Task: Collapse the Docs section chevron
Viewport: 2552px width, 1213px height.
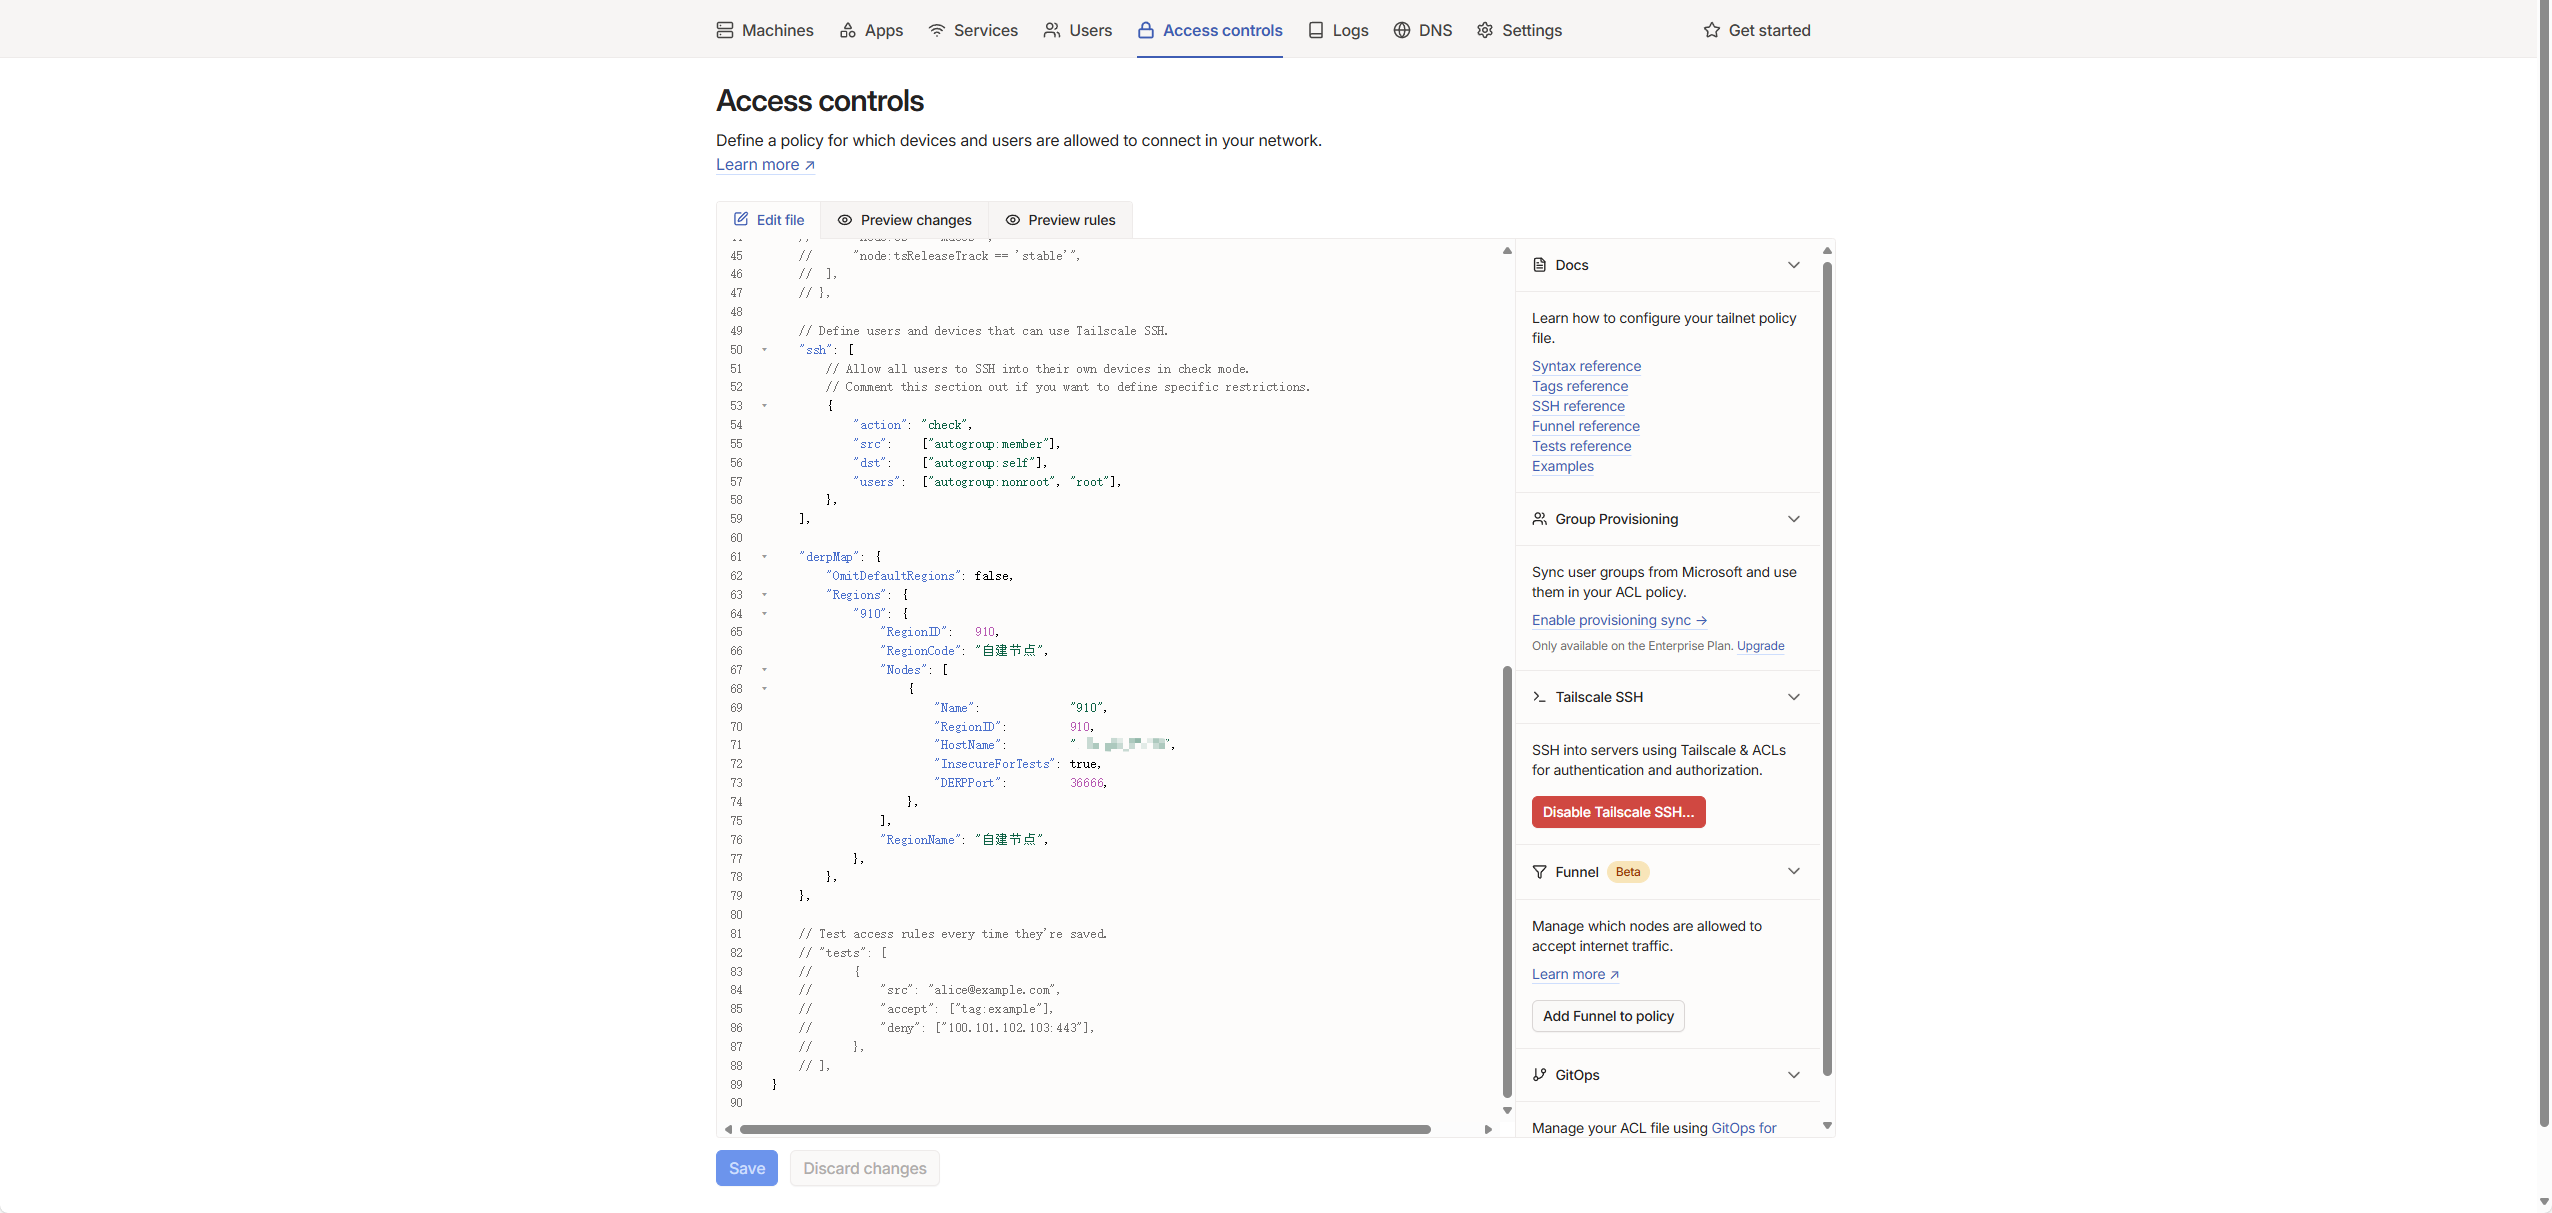Action: pyautogui.click(x=1794, y=265)
